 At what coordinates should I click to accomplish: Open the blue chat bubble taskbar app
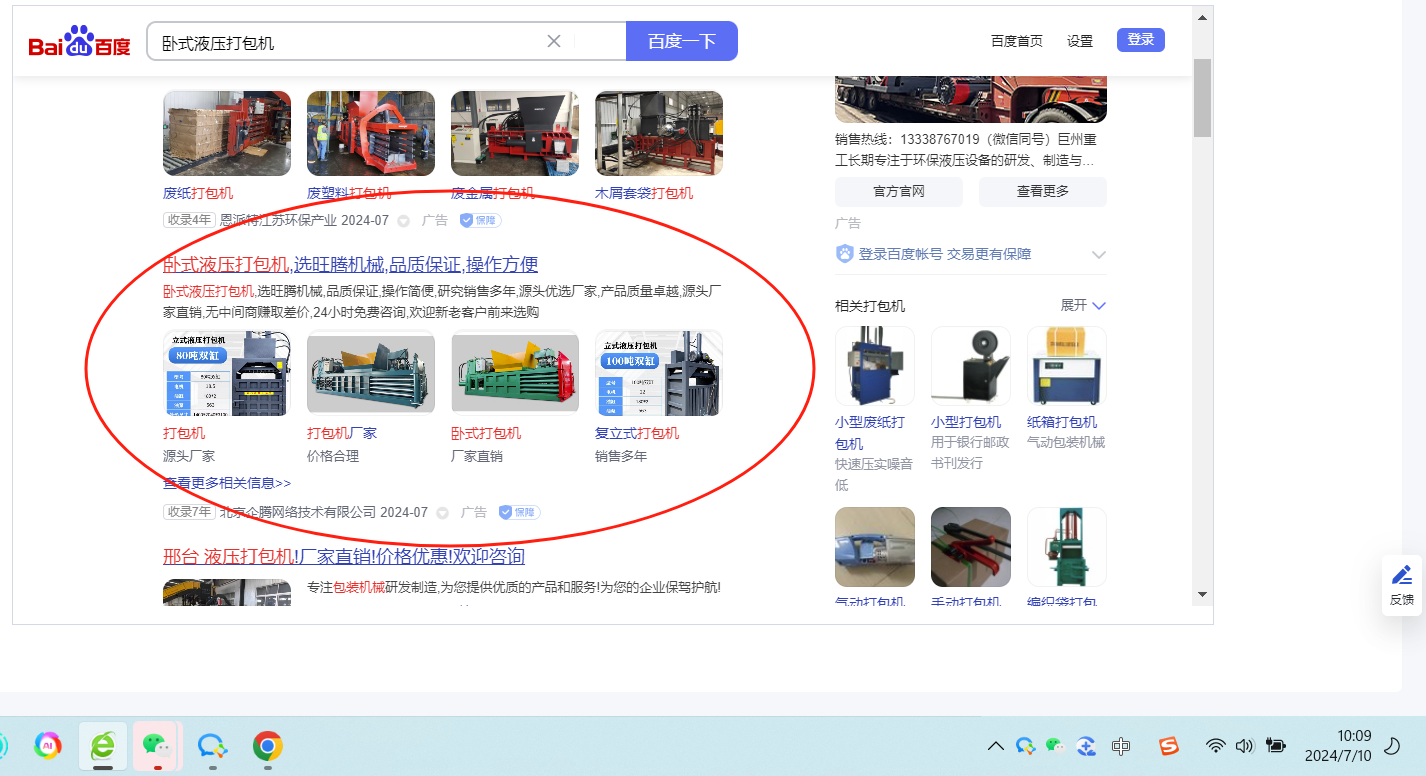coord(212,746)
